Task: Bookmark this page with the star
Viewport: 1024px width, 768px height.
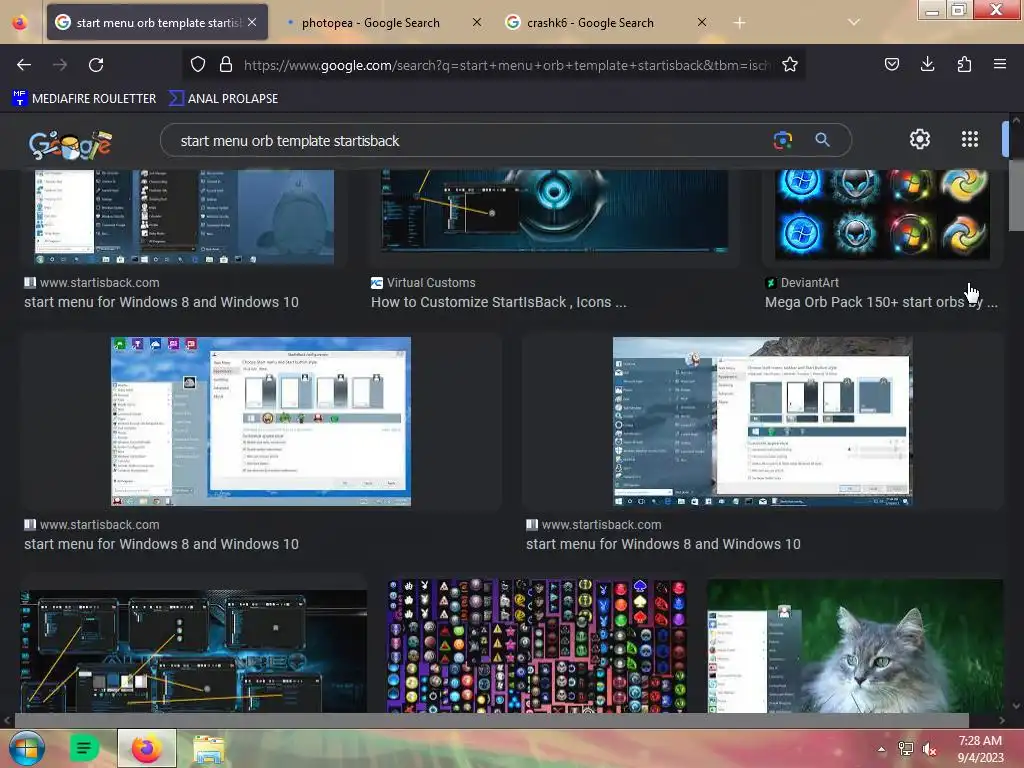Action: tap(790, 64)
